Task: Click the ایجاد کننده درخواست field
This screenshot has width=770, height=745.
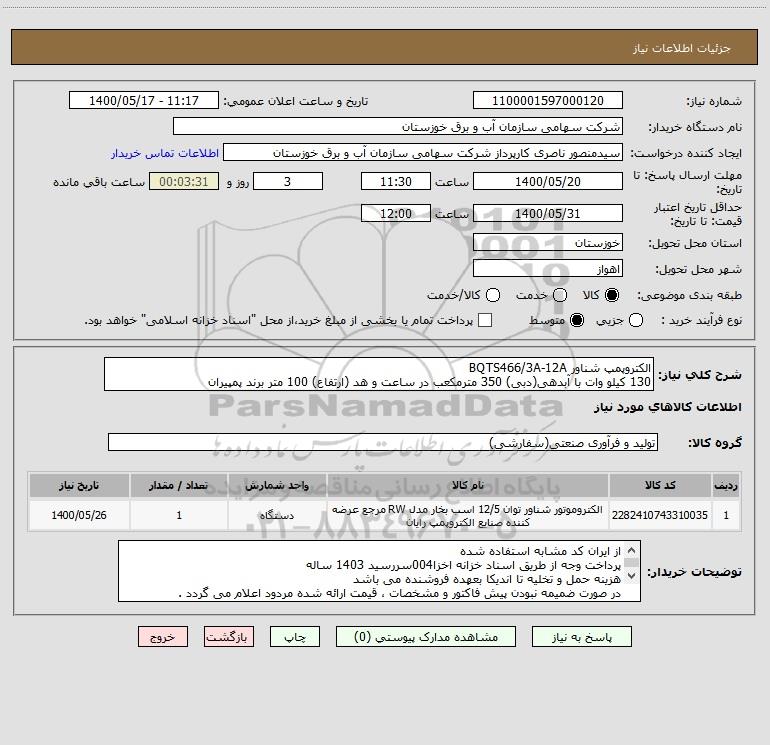Action: (x=423, y=153)
